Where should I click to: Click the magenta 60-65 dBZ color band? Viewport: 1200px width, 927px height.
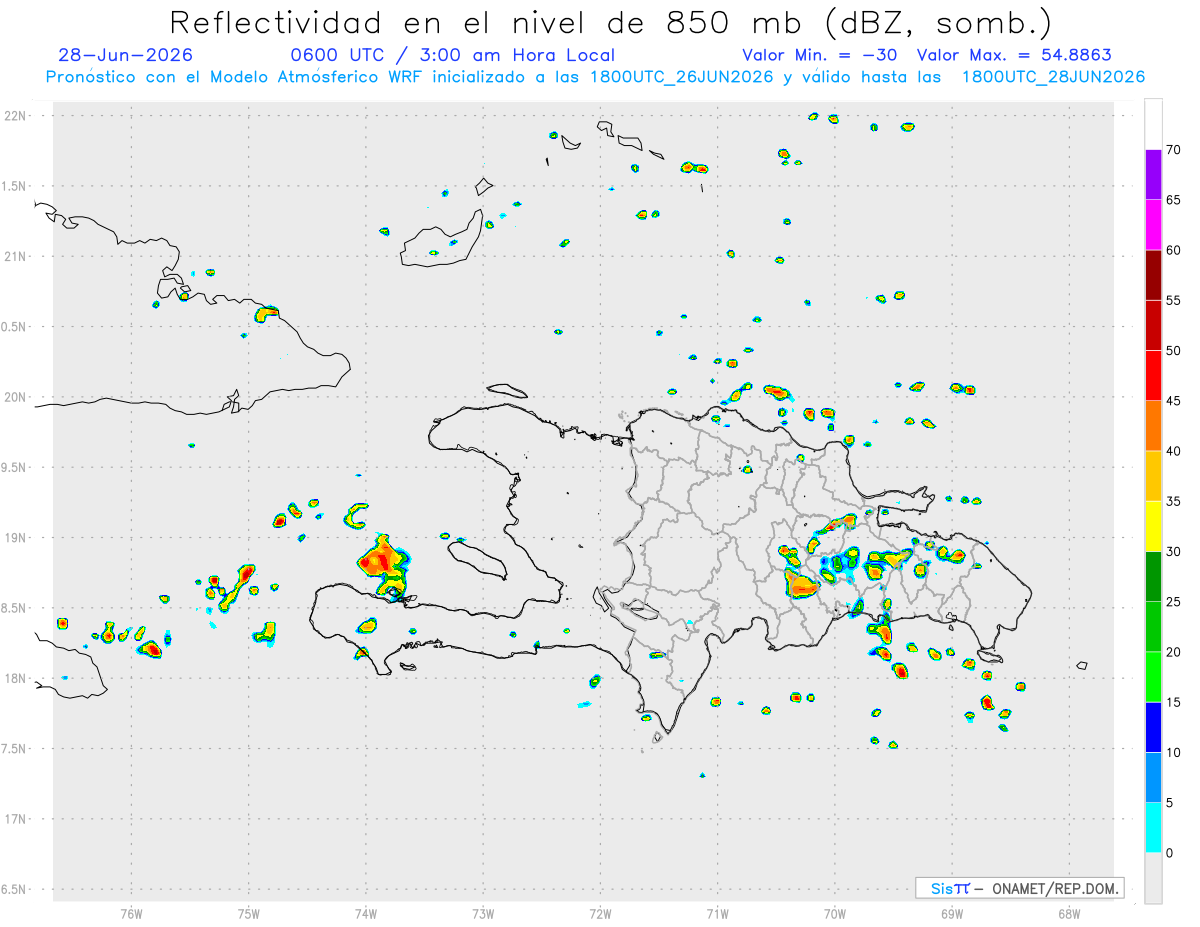1153,225
